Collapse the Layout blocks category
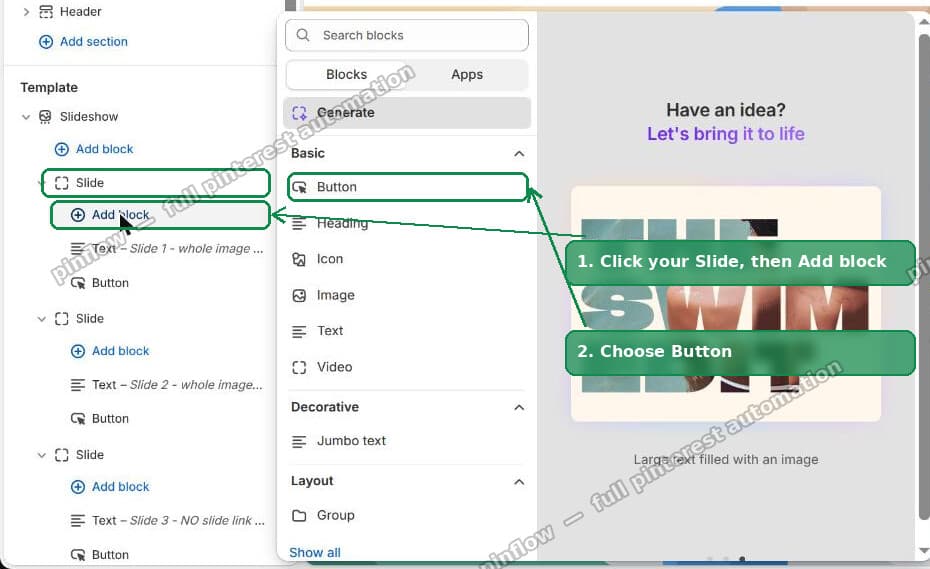930x569 pixels. tap(519, 482)
